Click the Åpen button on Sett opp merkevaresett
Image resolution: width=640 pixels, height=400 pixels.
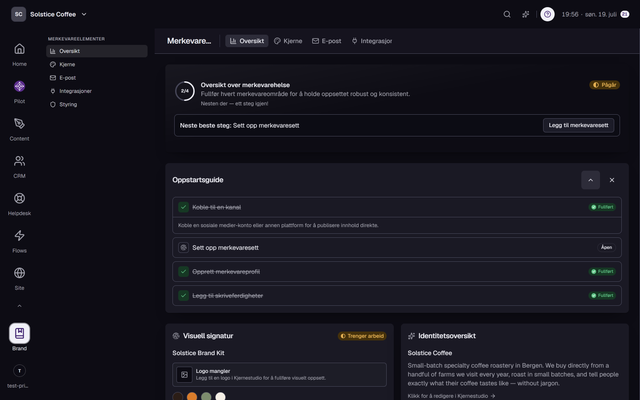pos(606,247)
